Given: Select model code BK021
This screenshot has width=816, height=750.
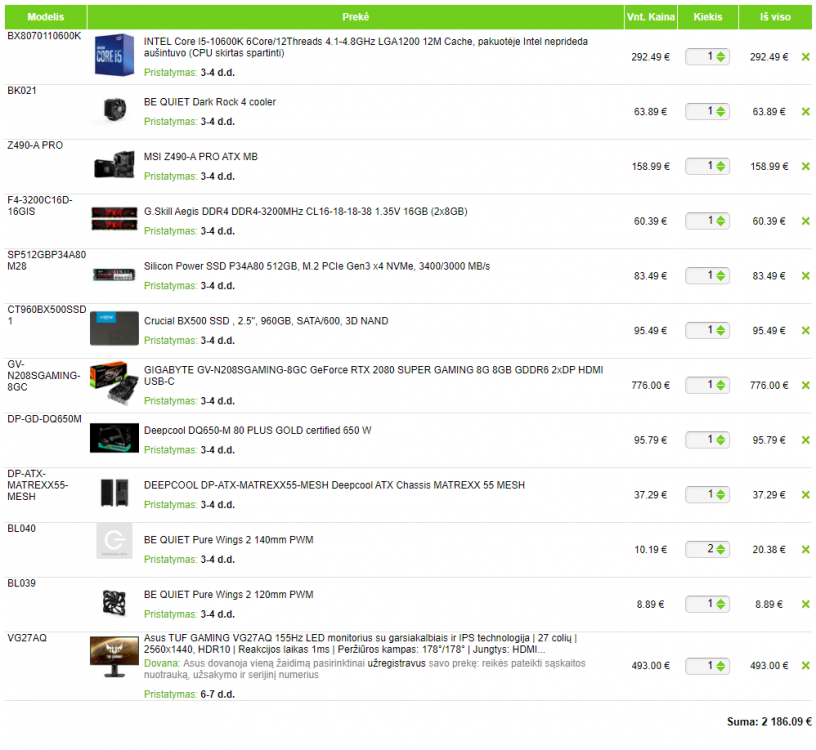Looking at the screenshot, I should (22, 91).
